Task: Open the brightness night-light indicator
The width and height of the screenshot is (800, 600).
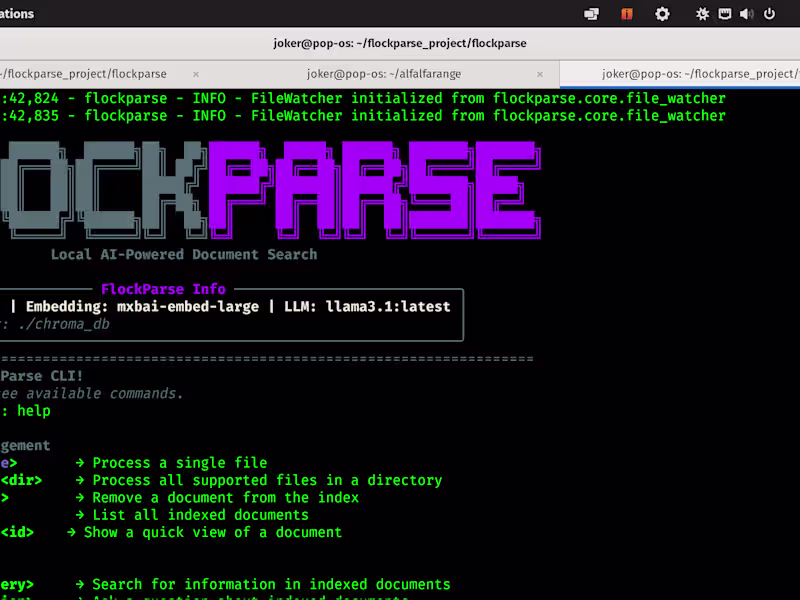Action: [702, 14]
